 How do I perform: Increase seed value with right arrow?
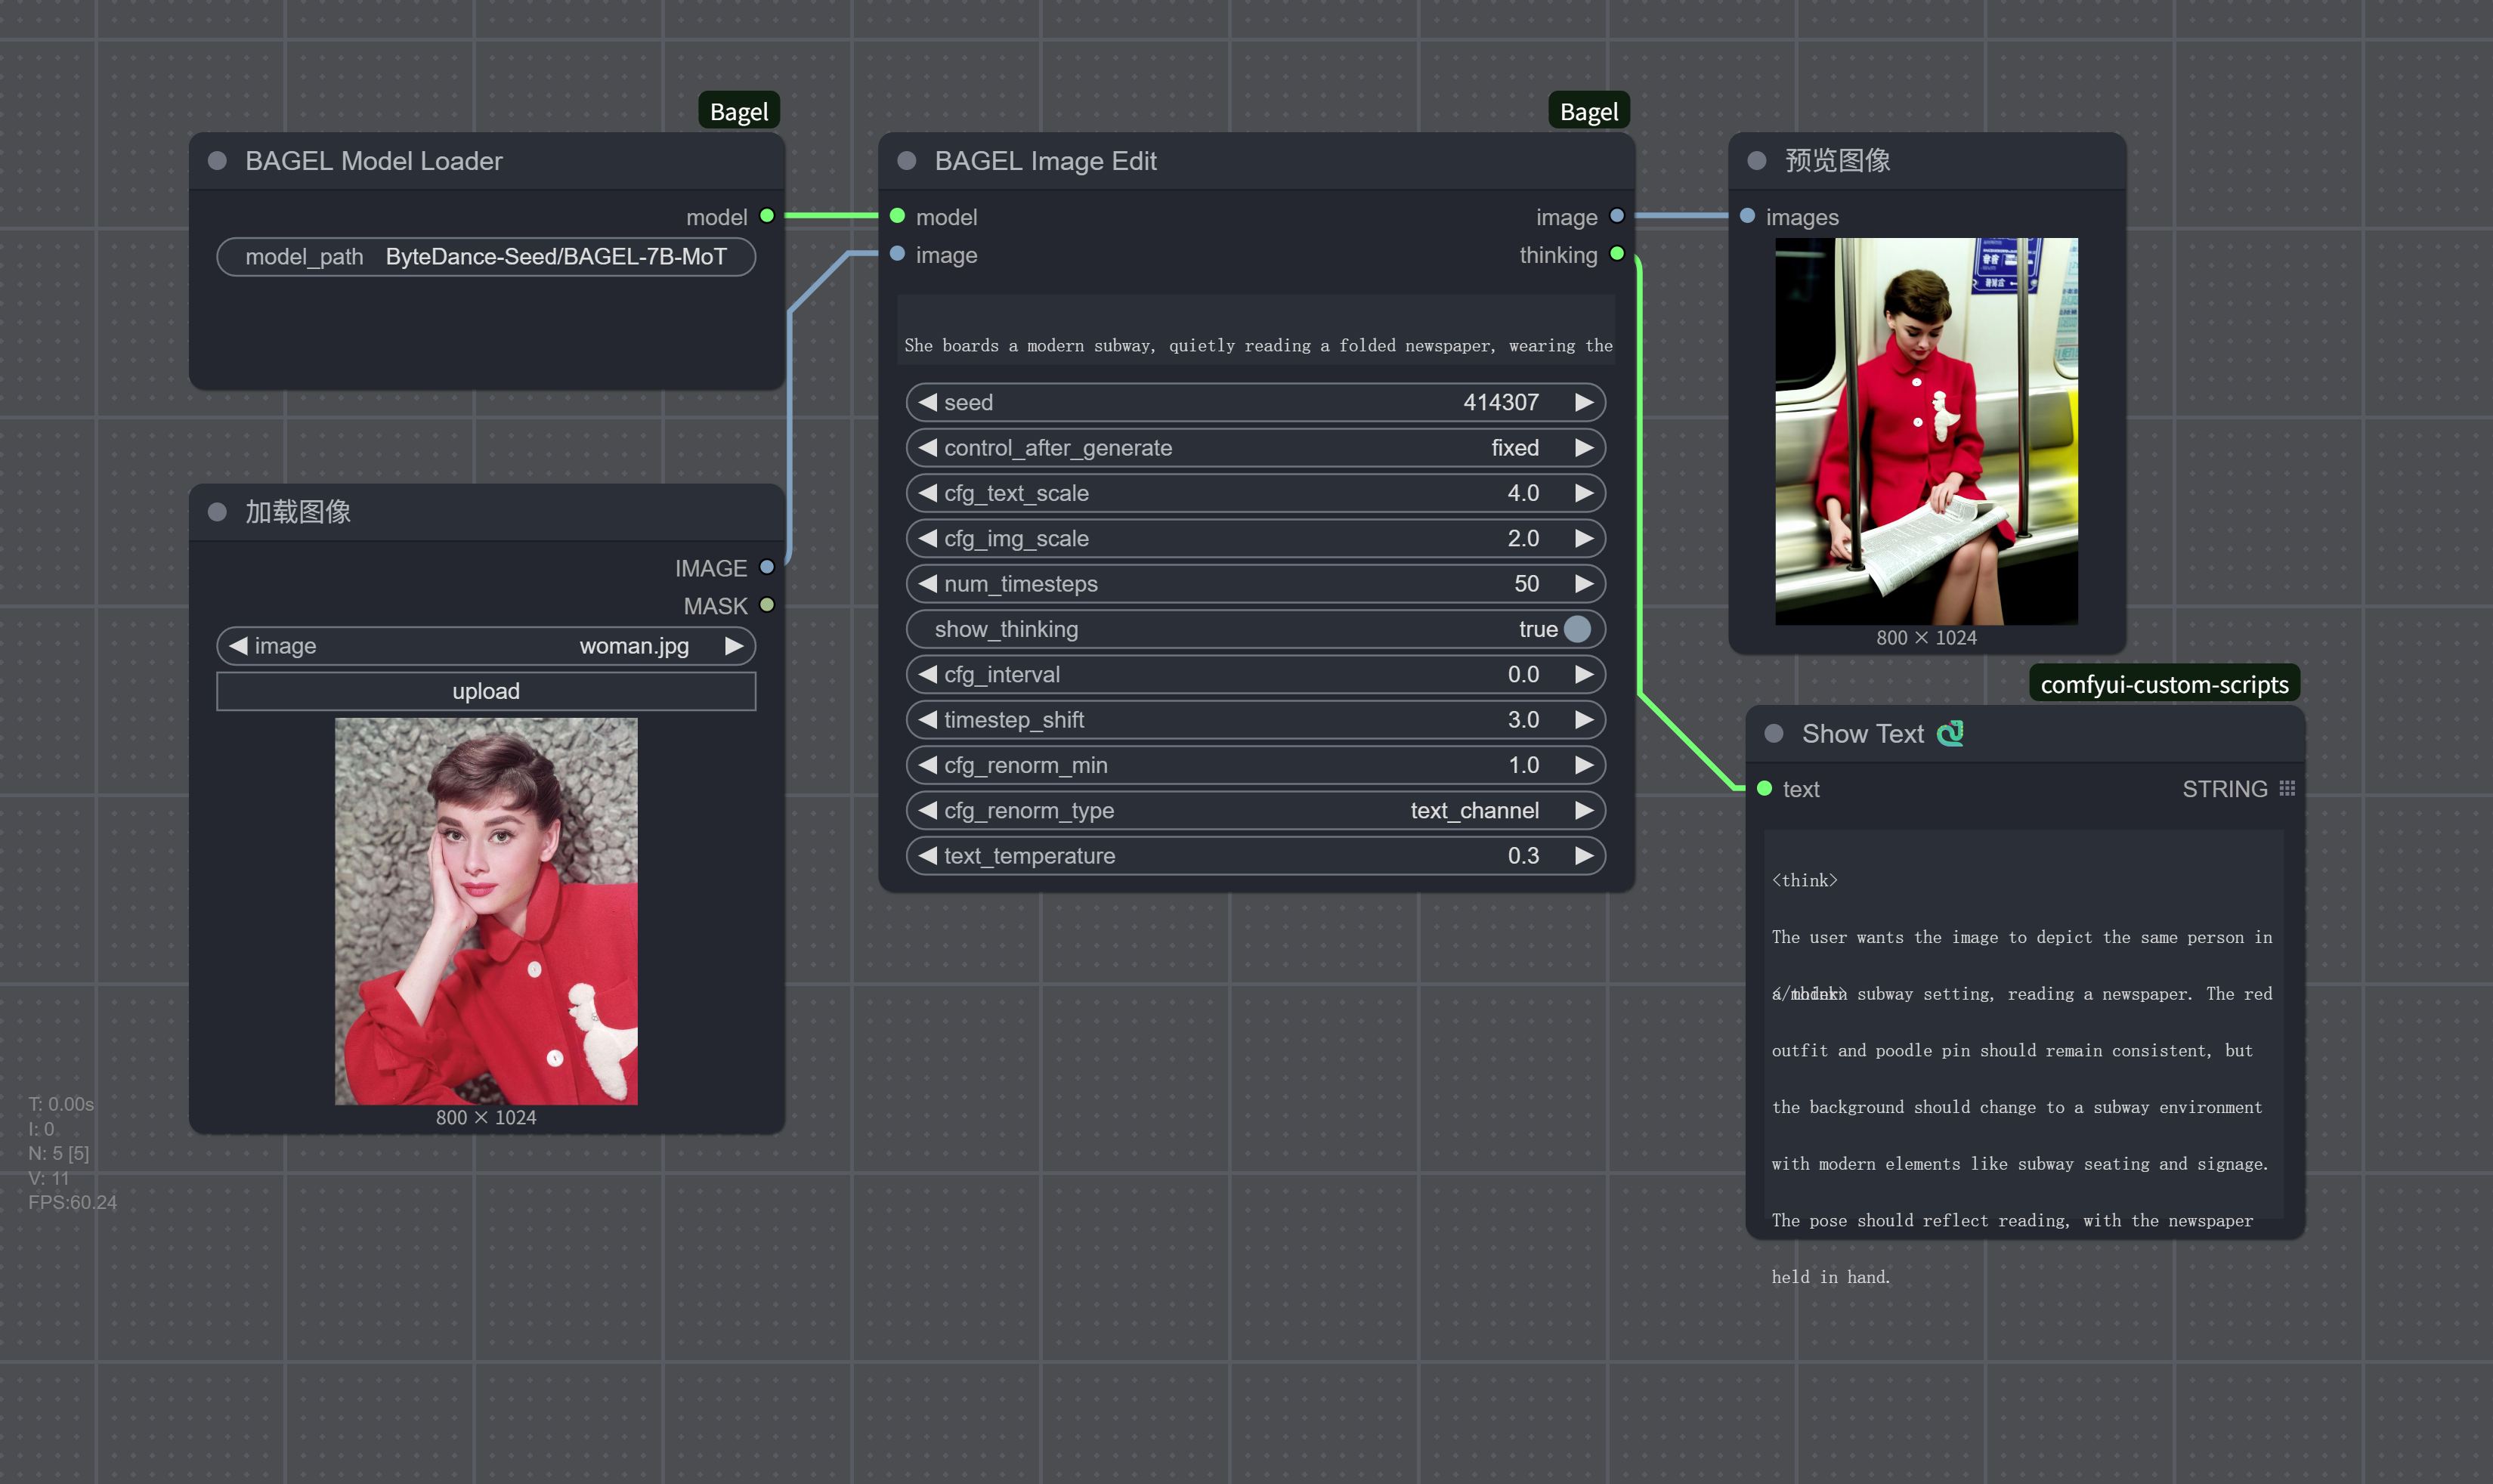tap(1584, 402)
